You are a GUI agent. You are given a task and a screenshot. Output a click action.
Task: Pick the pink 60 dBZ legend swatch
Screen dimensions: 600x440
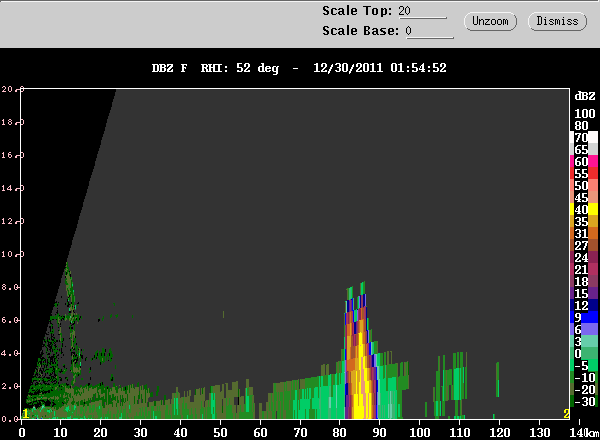pos(580,161)
